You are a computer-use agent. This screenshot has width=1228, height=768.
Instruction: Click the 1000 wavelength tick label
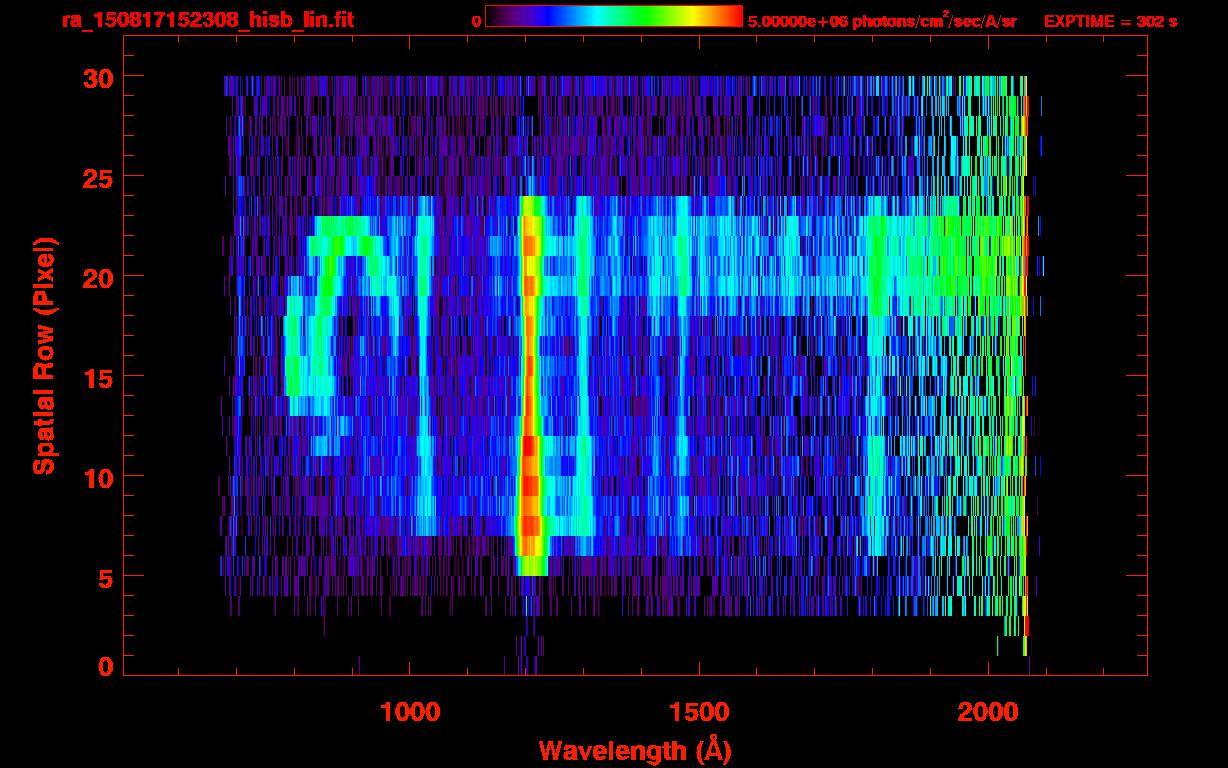coord(410,712)
